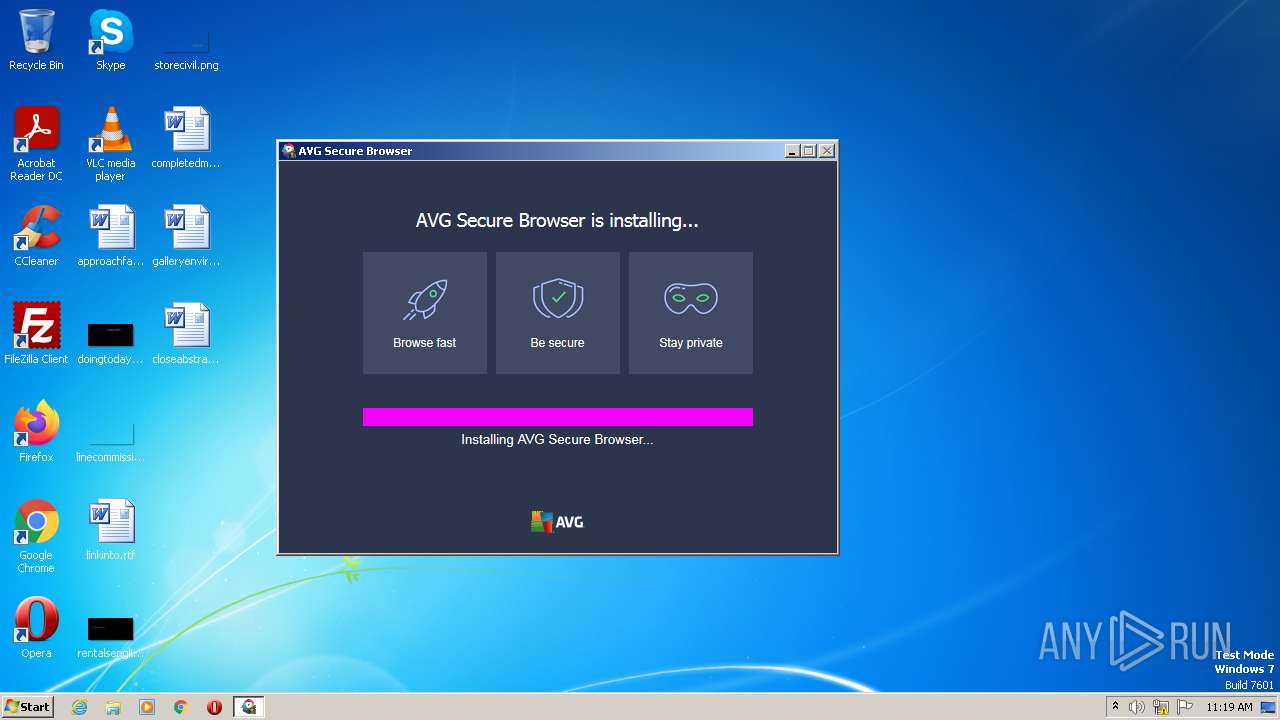The height and width of the screenshot is (720, 1280).
Task: Click the Be secure shield tile
Action: pos(558,313)
